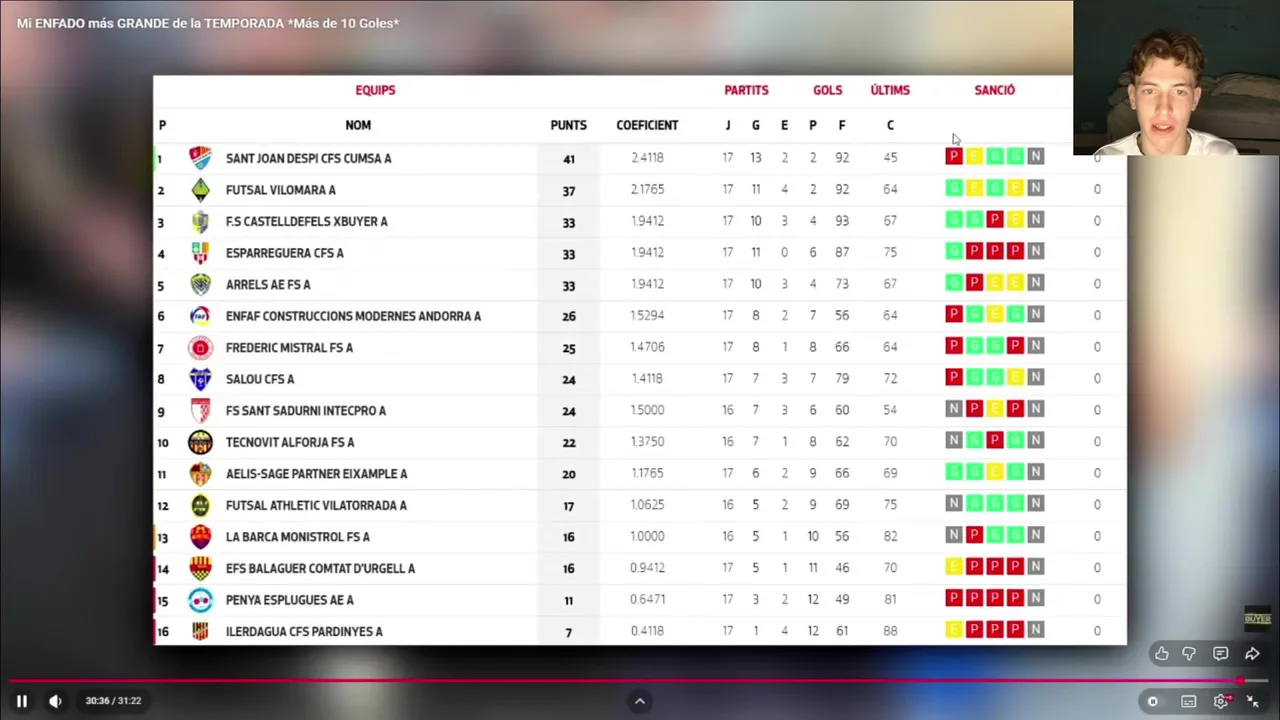Toggle the autoplay switch

[x=1152, y=701]
